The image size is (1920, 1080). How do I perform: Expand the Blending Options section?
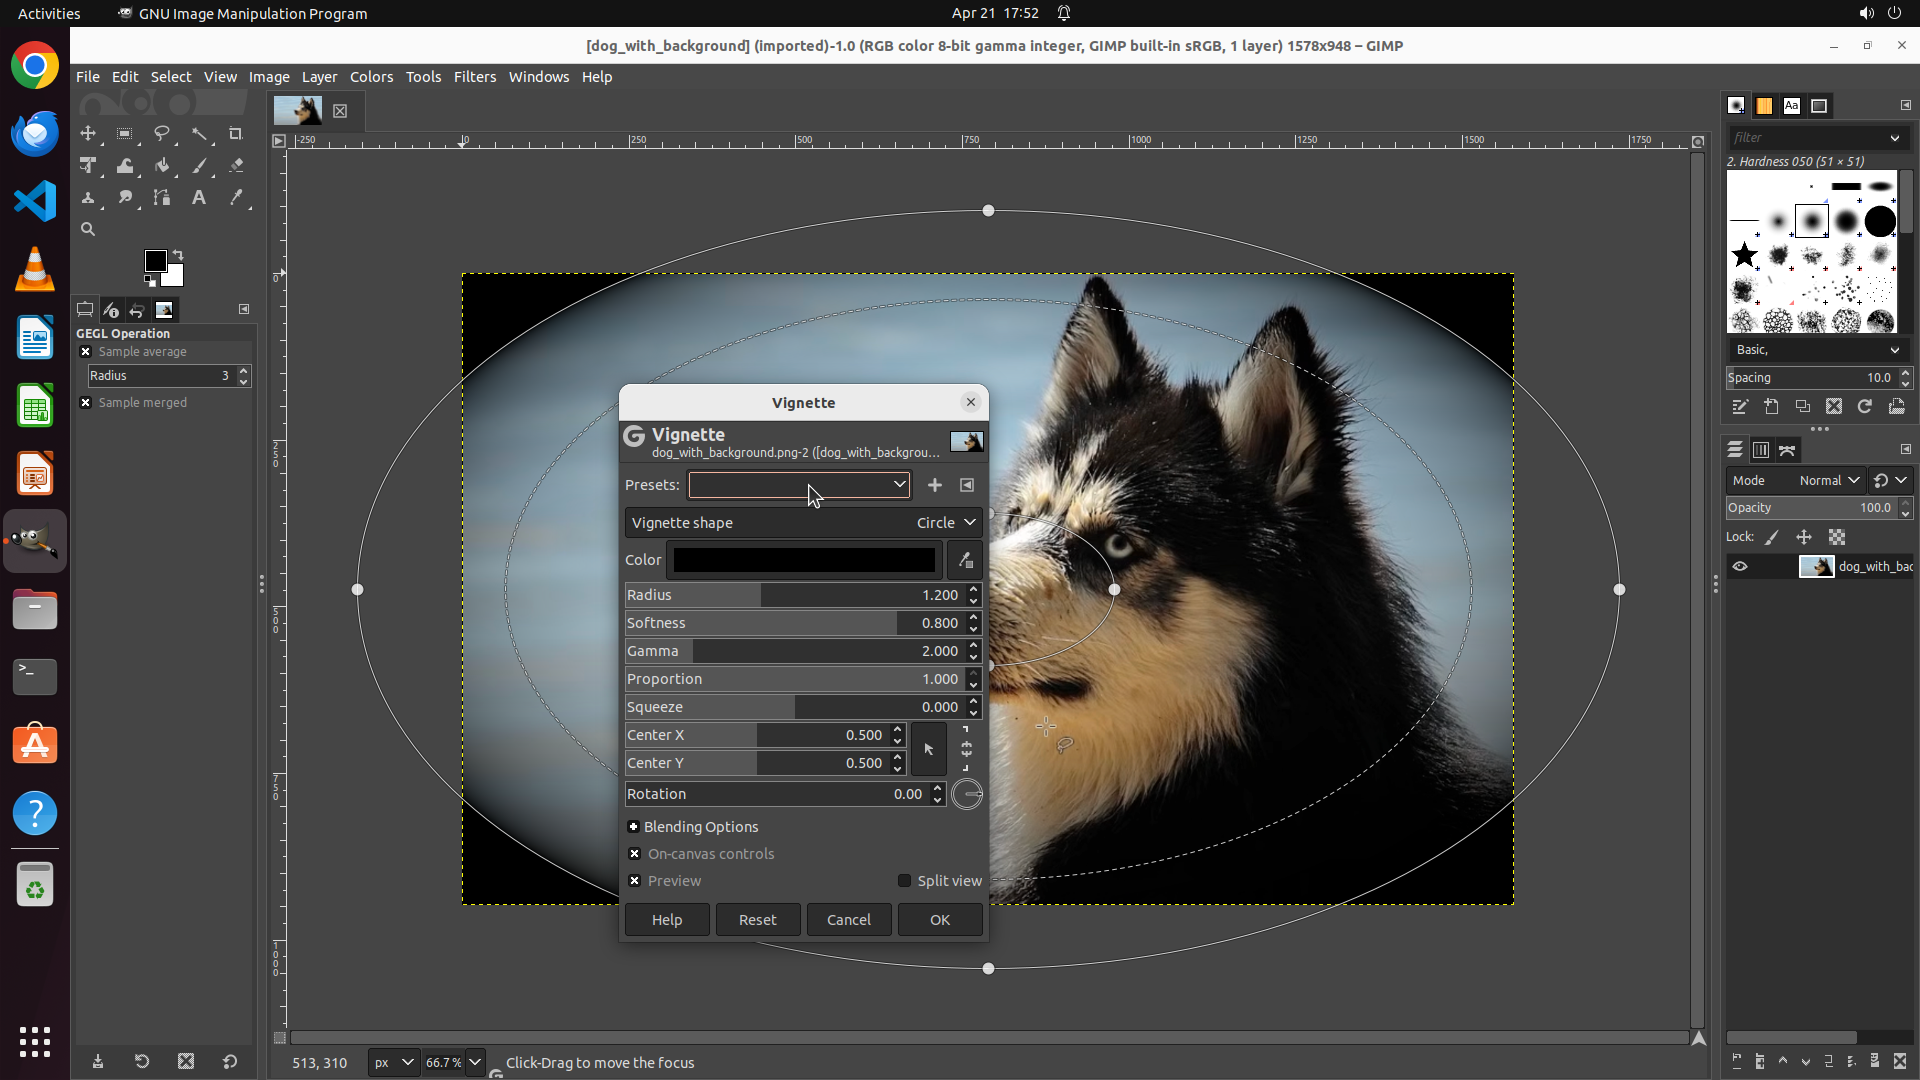tap(633, 827)
